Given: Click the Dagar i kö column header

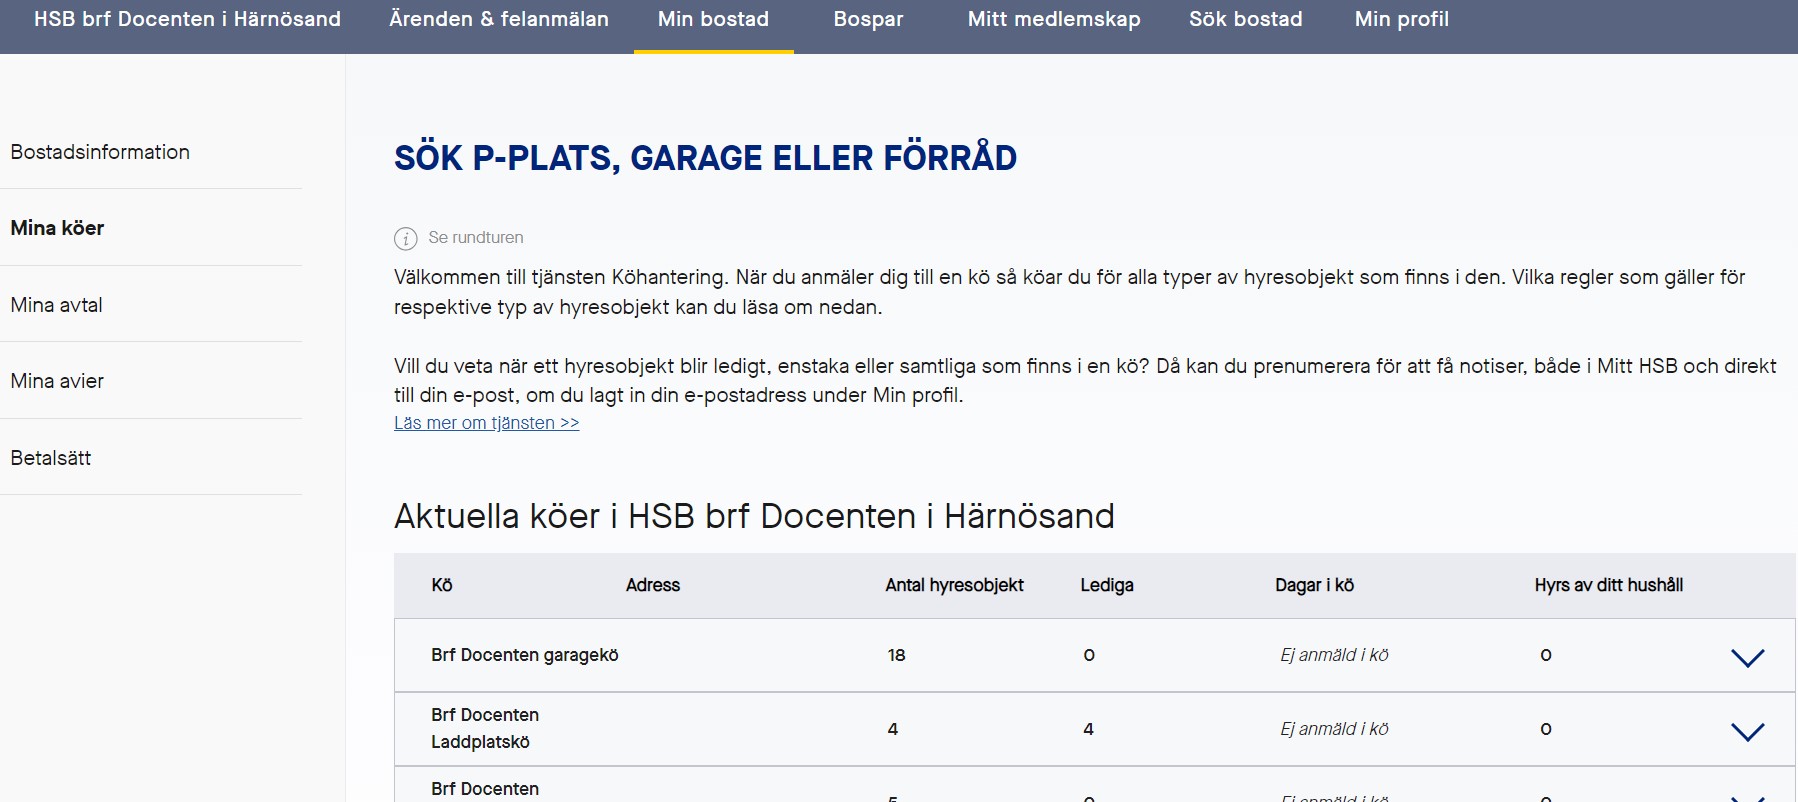Looking at the screenshot, I should 1314,585.
